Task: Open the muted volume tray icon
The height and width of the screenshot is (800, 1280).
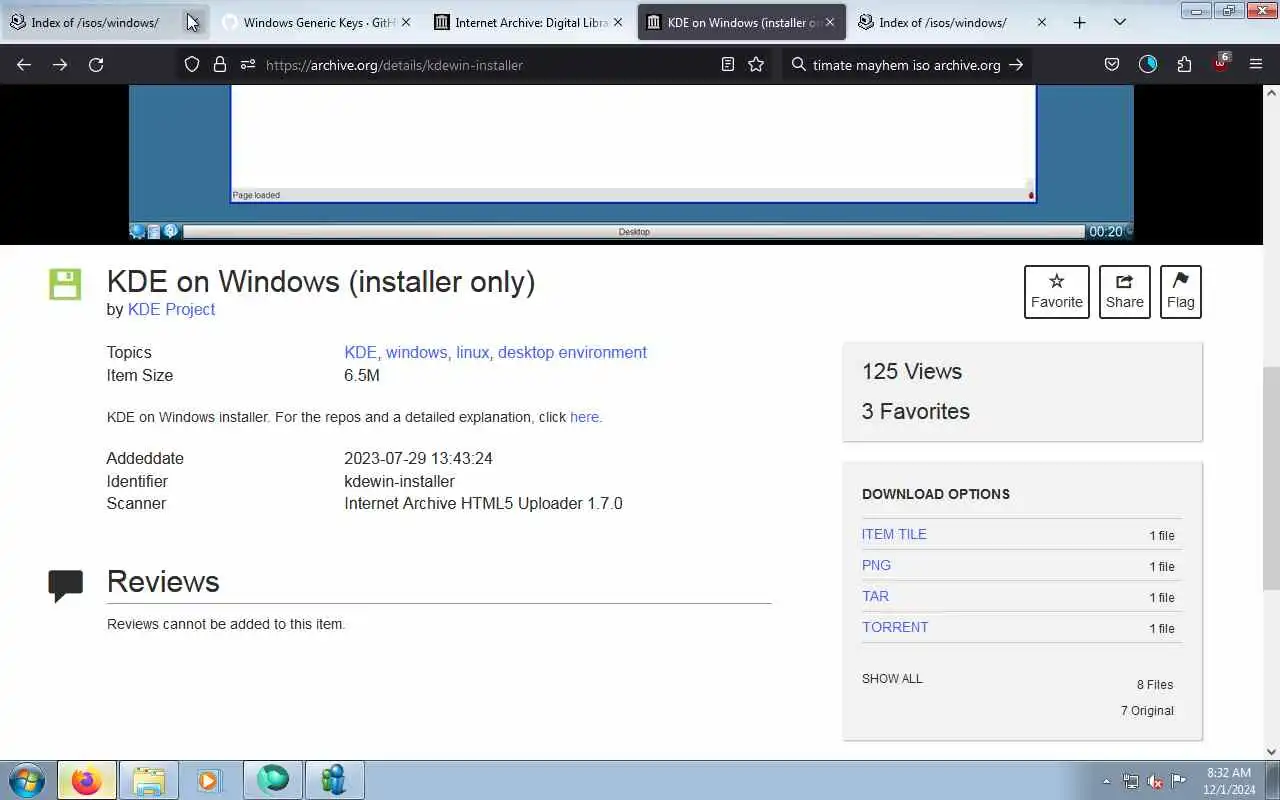Action: click(x=1155, y=781)
